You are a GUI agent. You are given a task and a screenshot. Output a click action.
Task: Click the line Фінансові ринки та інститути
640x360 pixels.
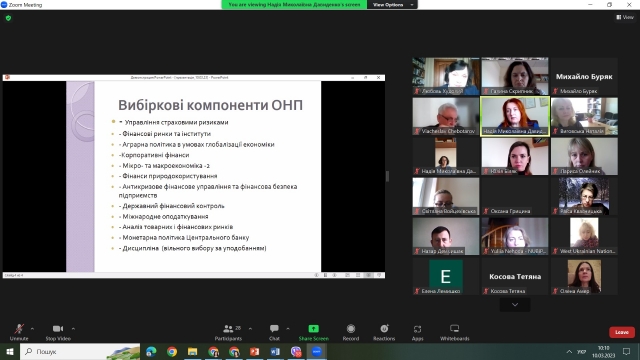point(165,133)
